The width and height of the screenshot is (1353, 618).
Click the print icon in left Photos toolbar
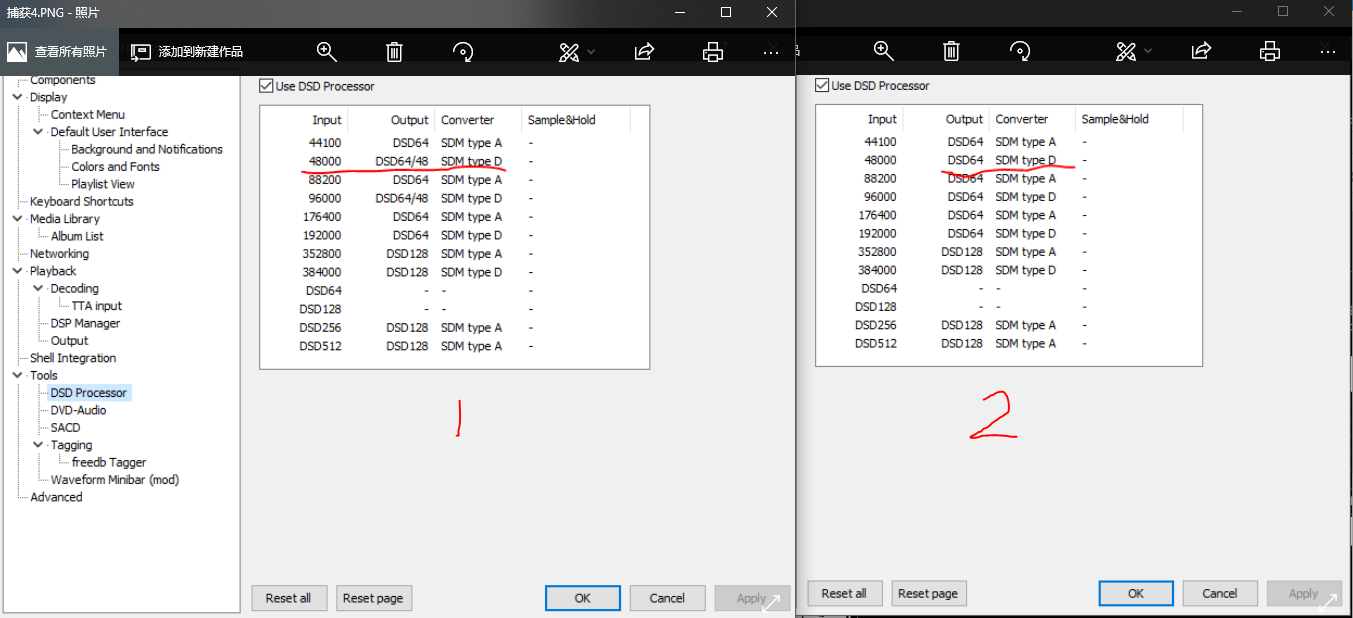pos(713,52)
